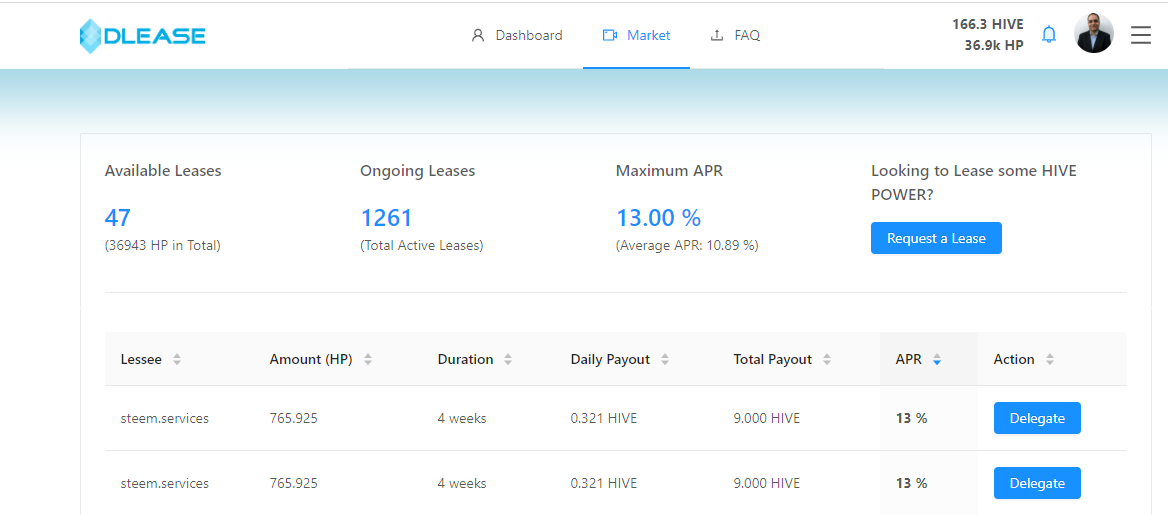The height and width of the screenshot is (515, 1168).
Task: Open the FAQ tab
Action: pyautogui.click(x=736, y=35)
